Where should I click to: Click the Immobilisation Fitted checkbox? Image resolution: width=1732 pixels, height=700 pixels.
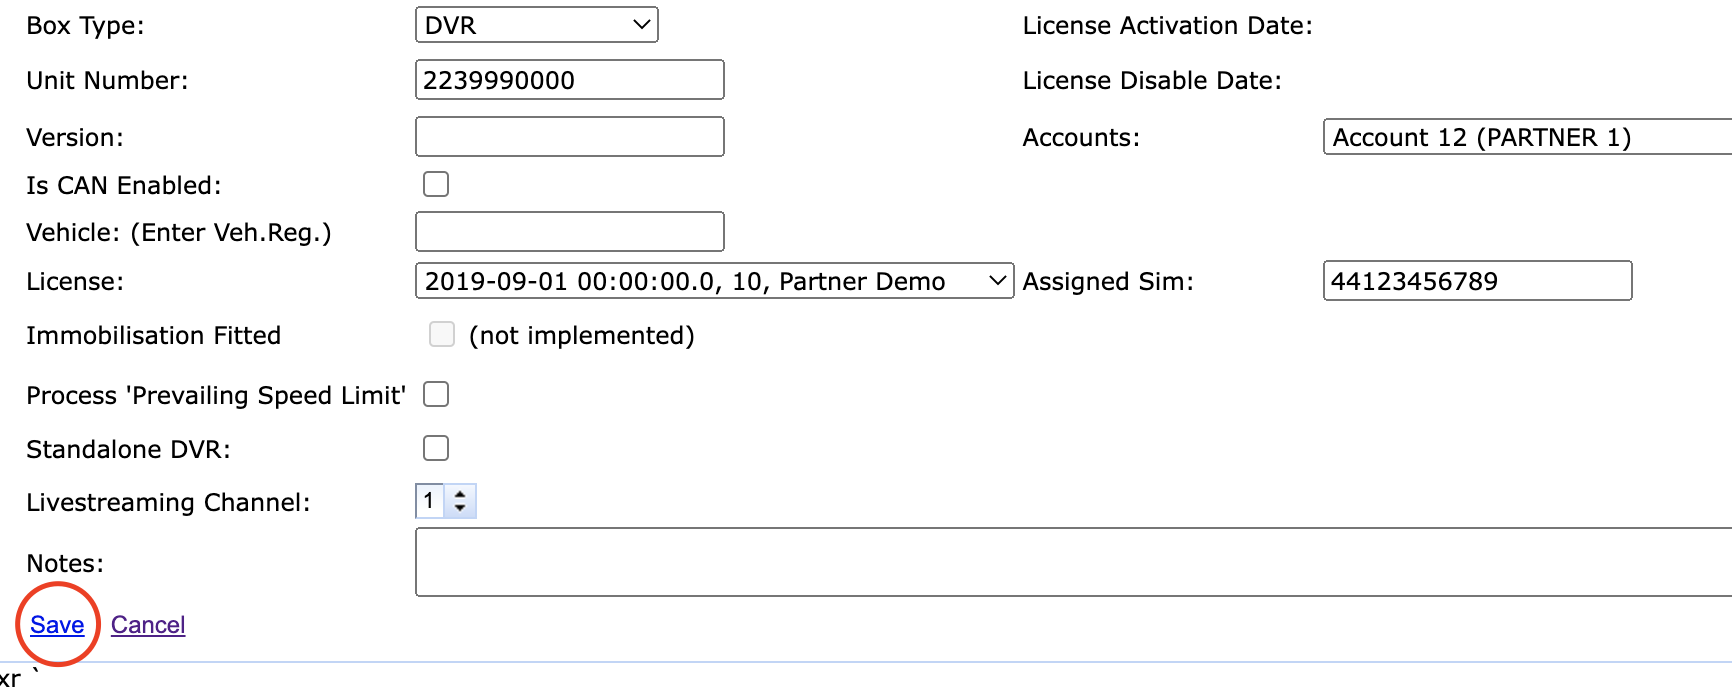[x=442, y=334]
